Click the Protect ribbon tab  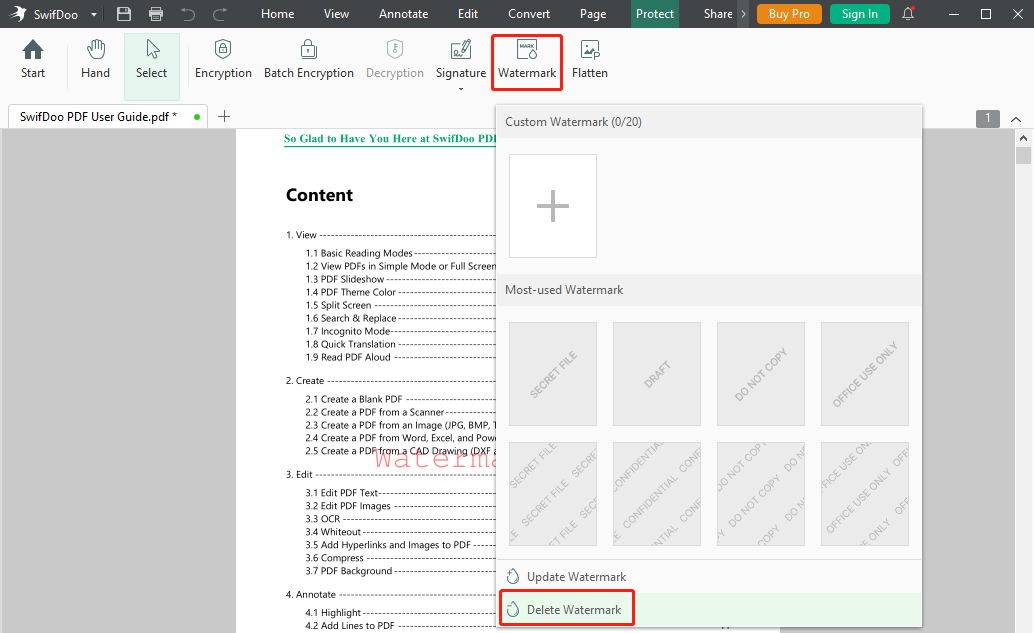pyautogui.click(x=655, y=14)
